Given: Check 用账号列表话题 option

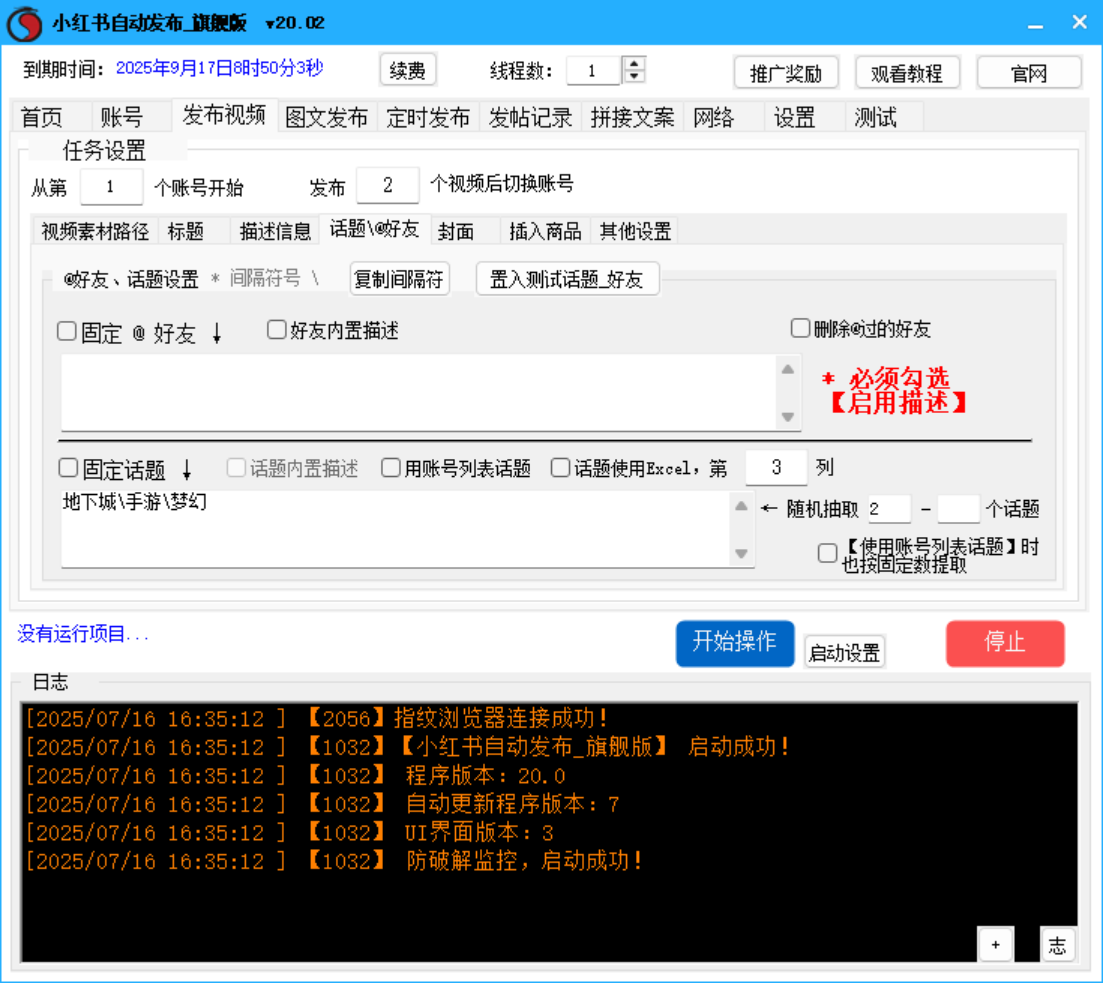Looking at the screenshot, I should point(391,468).
